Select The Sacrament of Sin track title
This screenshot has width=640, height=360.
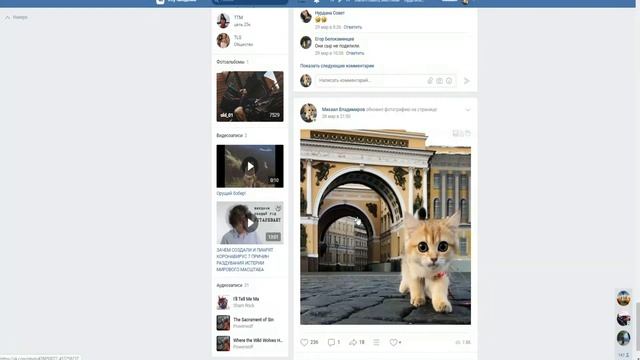[x=253, y=320]
